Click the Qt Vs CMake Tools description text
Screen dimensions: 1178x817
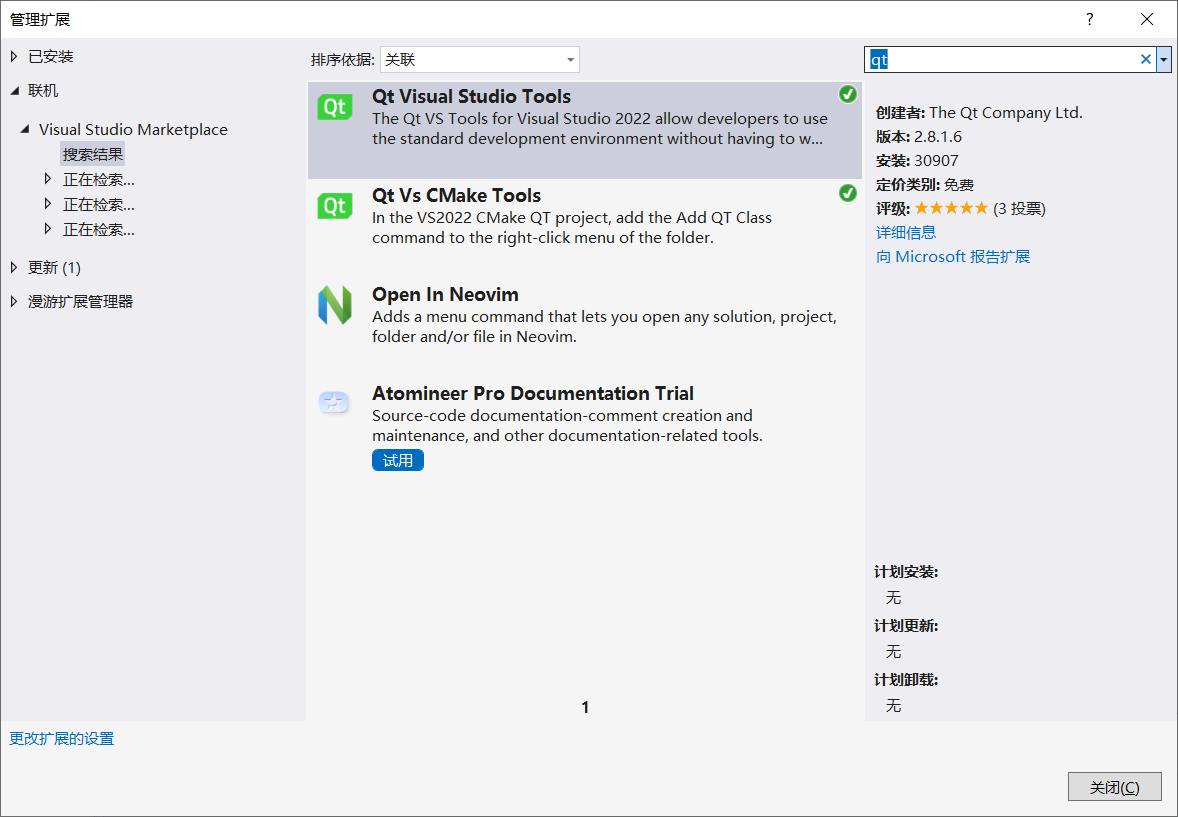point(572,227)
